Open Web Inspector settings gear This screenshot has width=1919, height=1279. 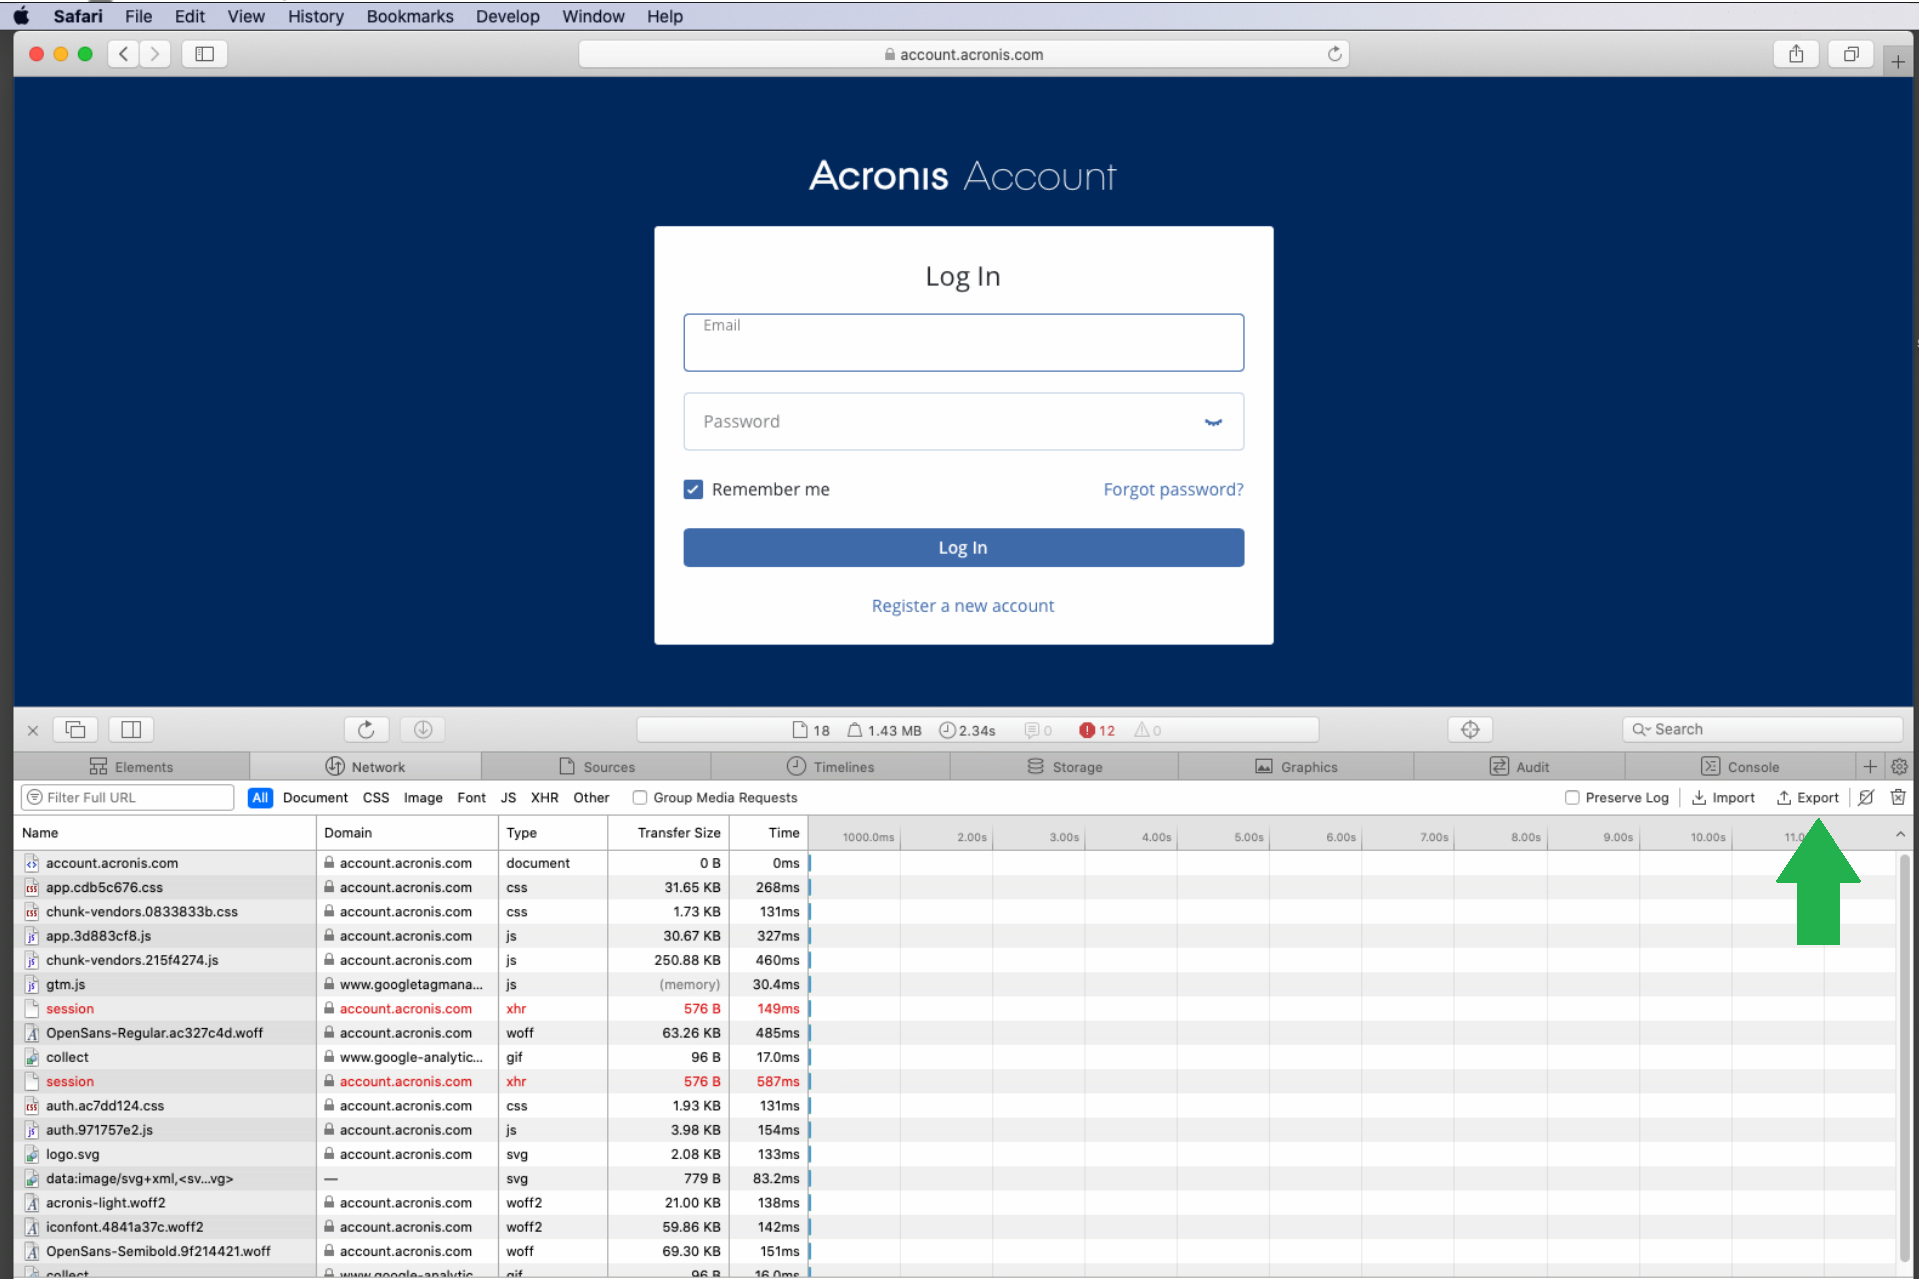click(1899, 767)
